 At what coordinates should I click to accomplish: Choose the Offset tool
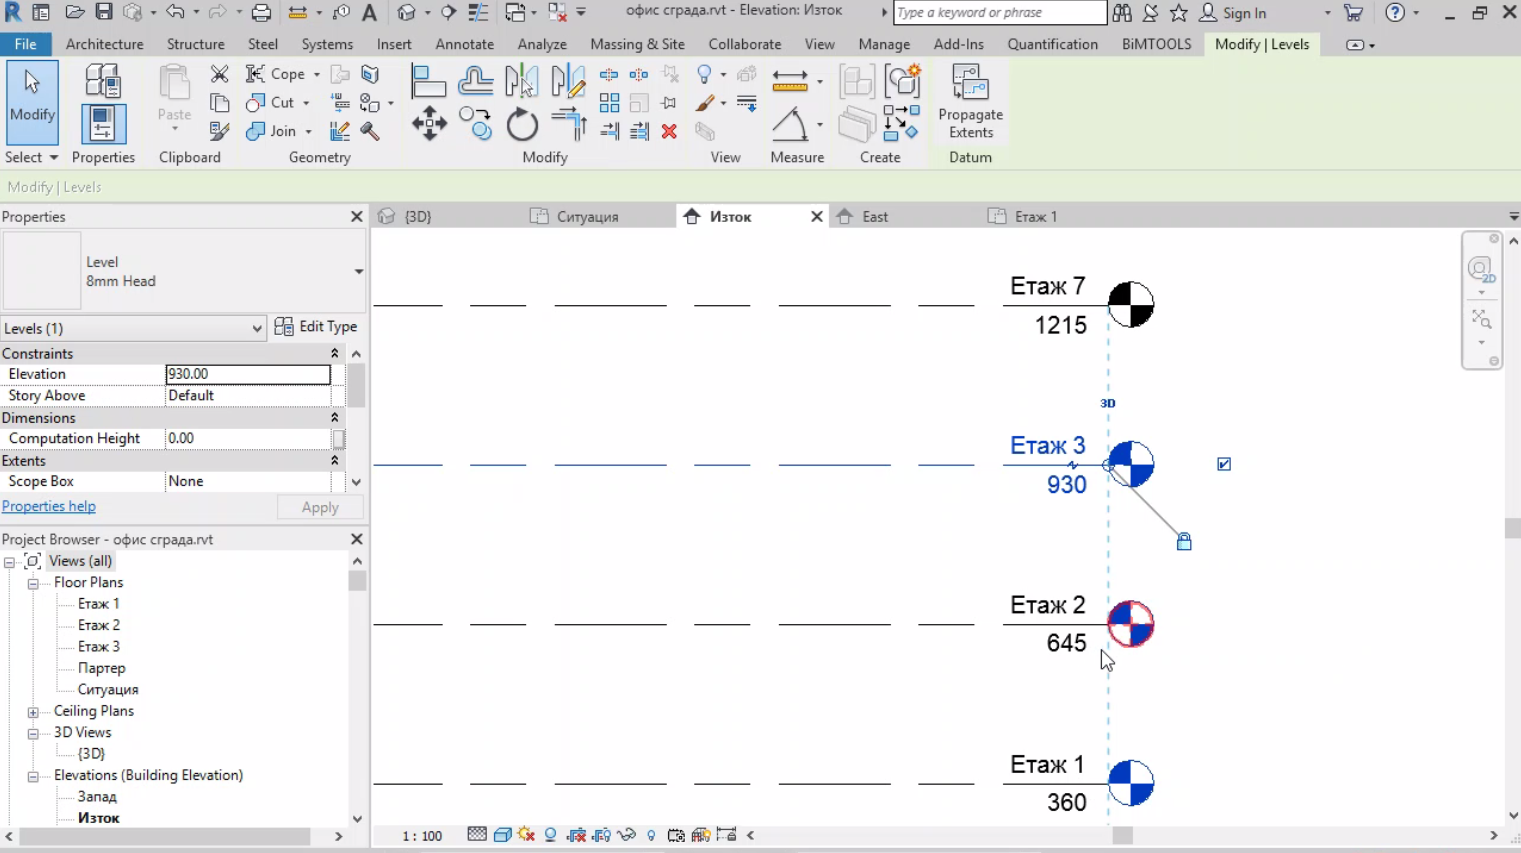tap(476, 81)
